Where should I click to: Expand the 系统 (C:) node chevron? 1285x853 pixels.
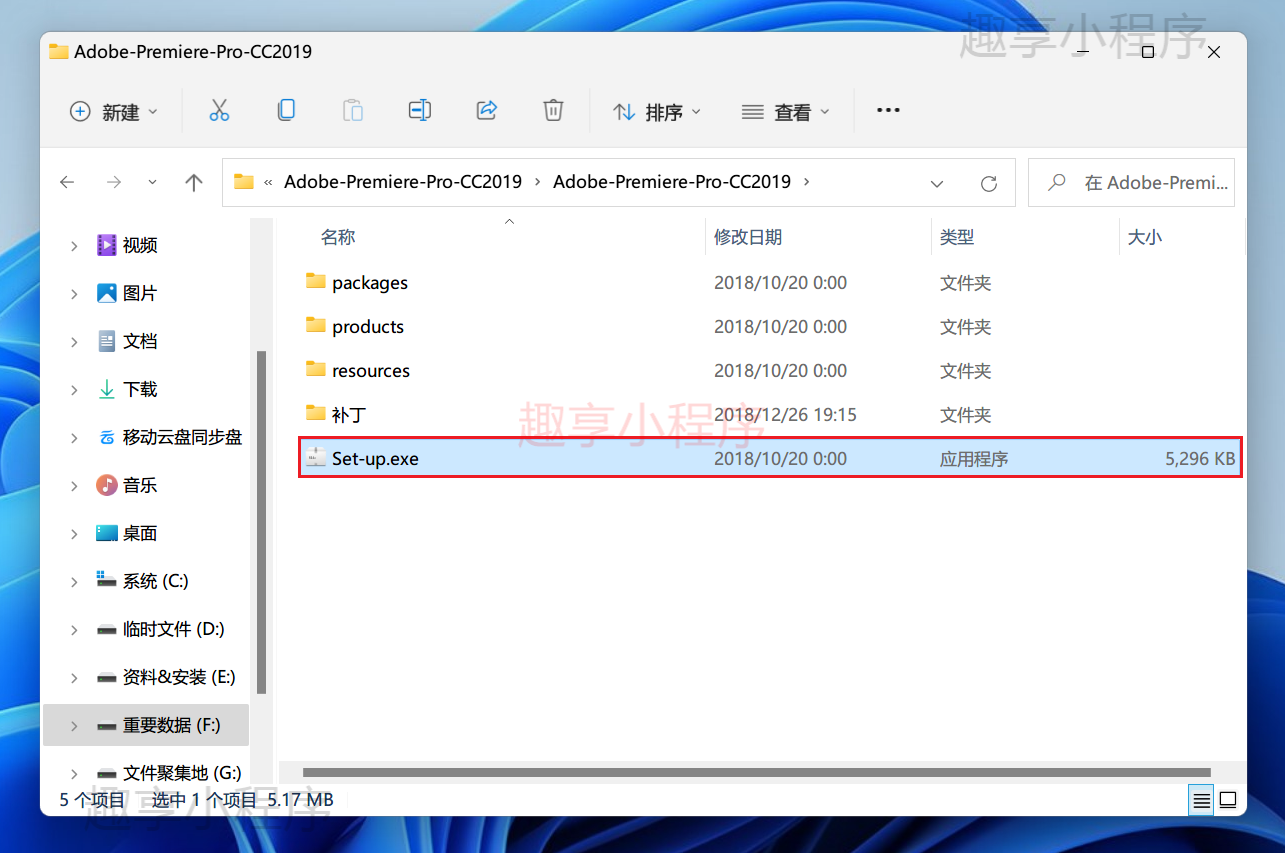pyautogui.click(x=74, y=582)
